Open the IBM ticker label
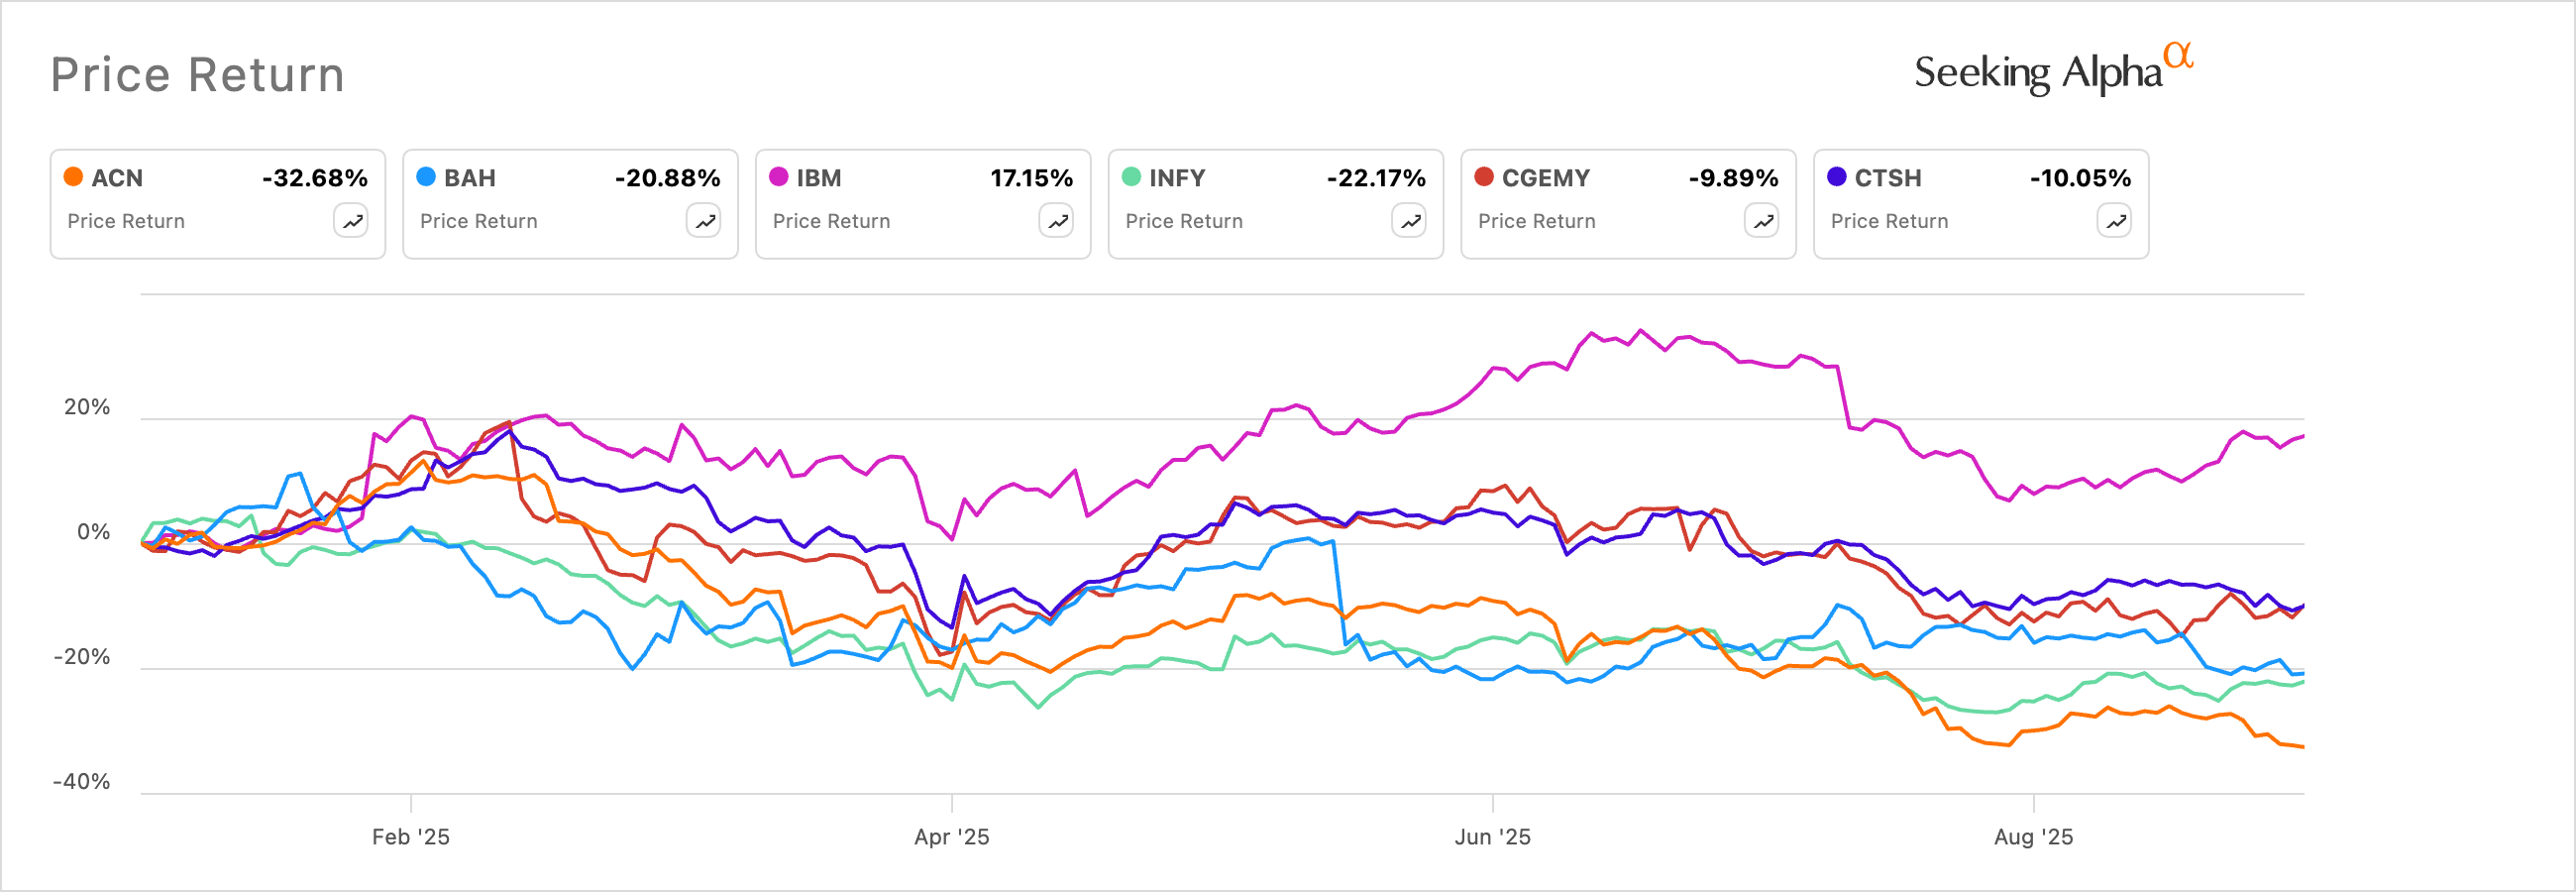 (x=819, y=178)
